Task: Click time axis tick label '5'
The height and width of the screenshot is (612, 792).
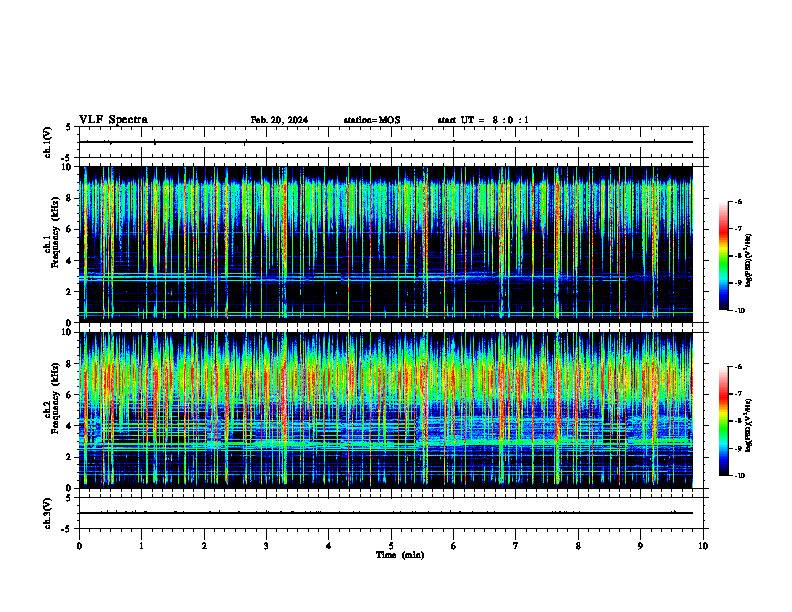Action: (x=391, y=546)
